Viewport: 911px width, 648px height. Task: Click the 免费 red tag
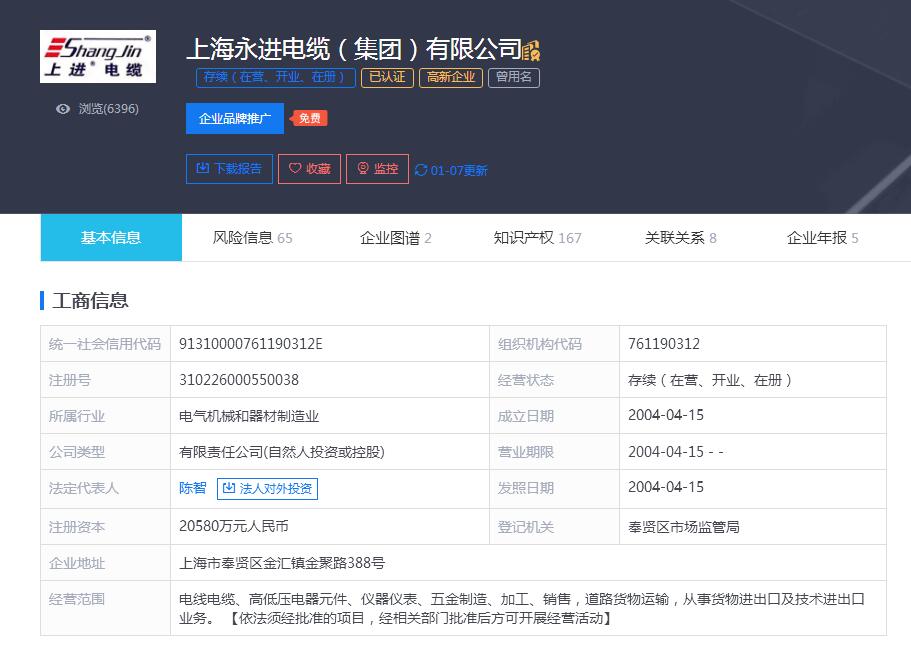pos(310,118)
